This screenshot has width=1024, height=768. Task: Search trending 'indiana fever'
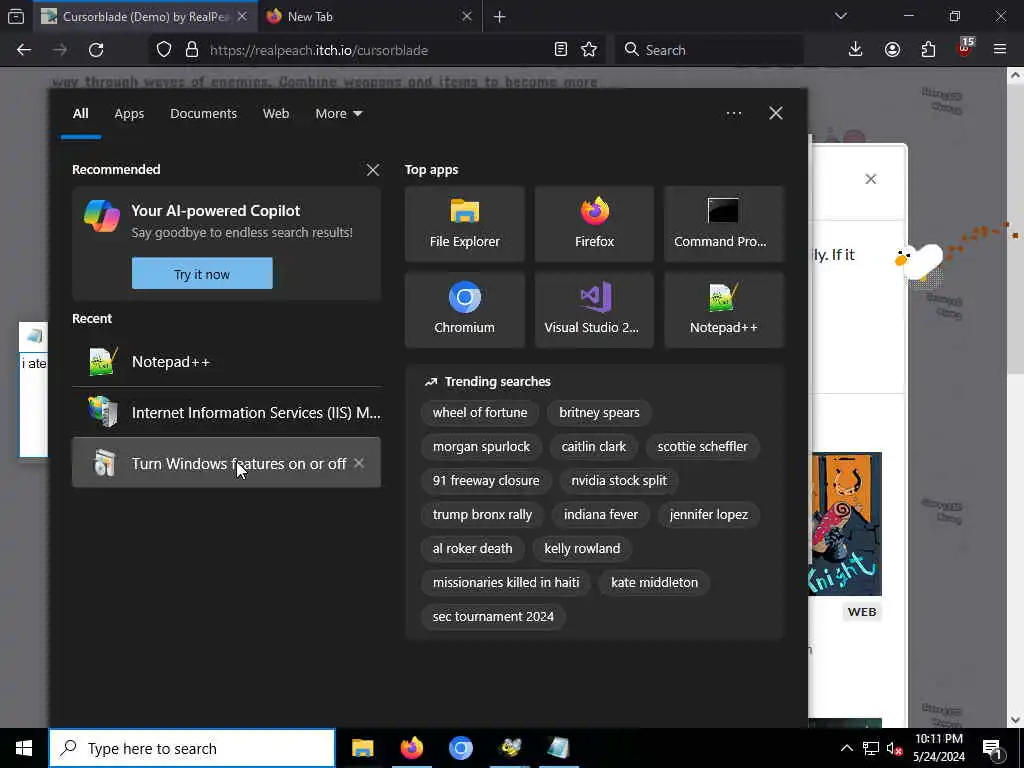[x=601, y=515]
